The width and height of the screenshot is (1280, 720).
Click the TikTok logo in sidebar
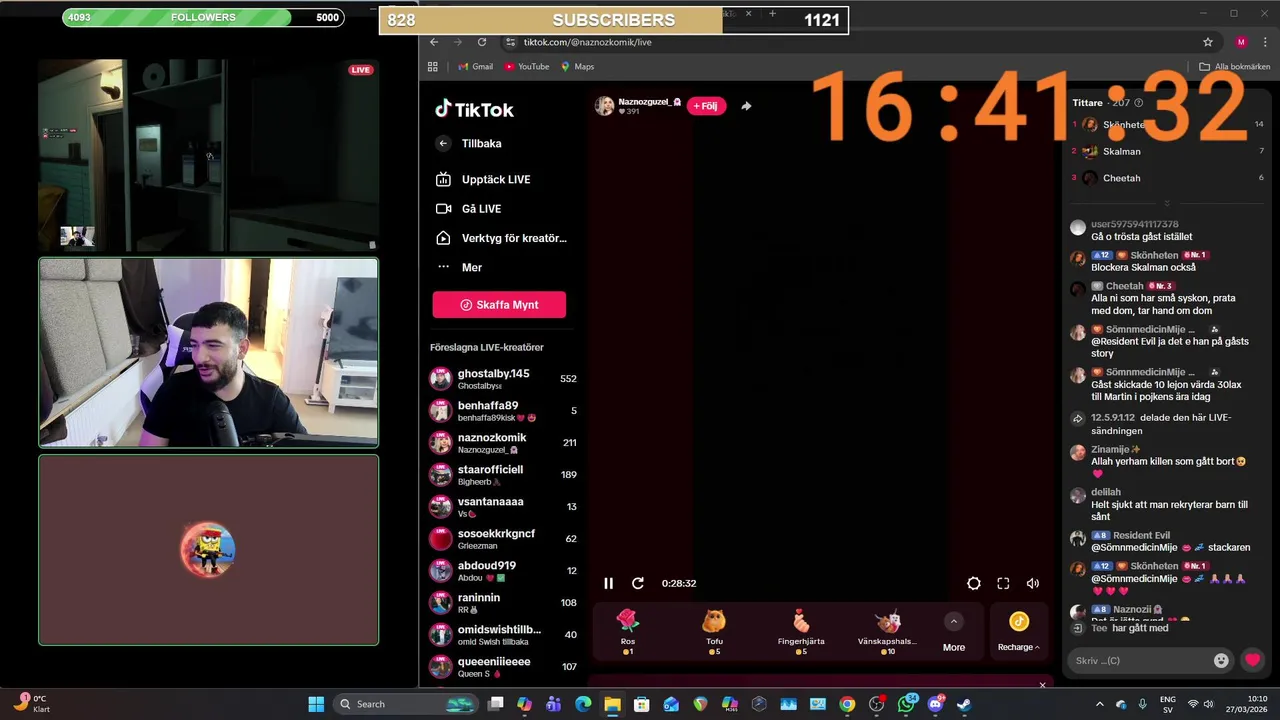pos(474,110)
